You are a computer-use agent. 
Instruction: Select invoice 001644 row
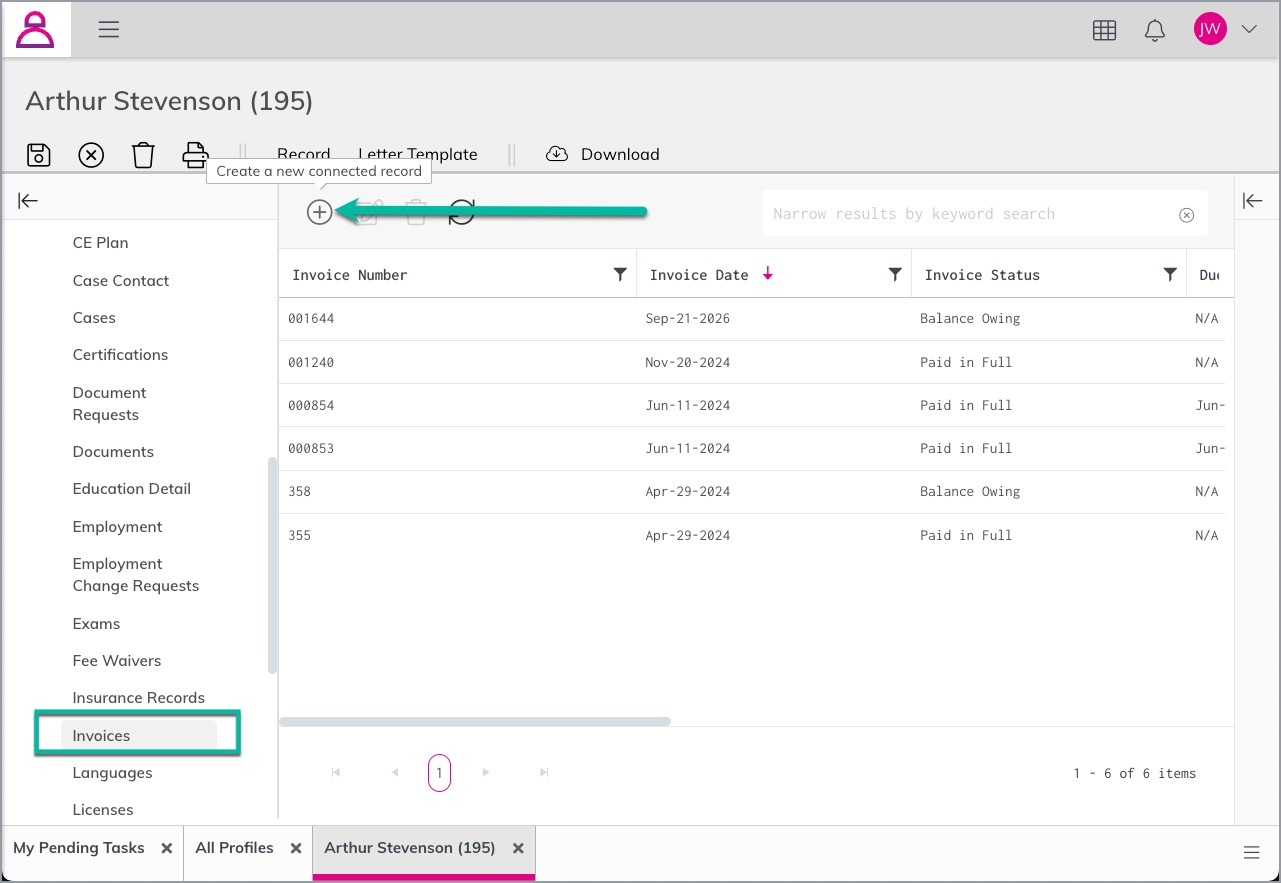tap(752, 319)
